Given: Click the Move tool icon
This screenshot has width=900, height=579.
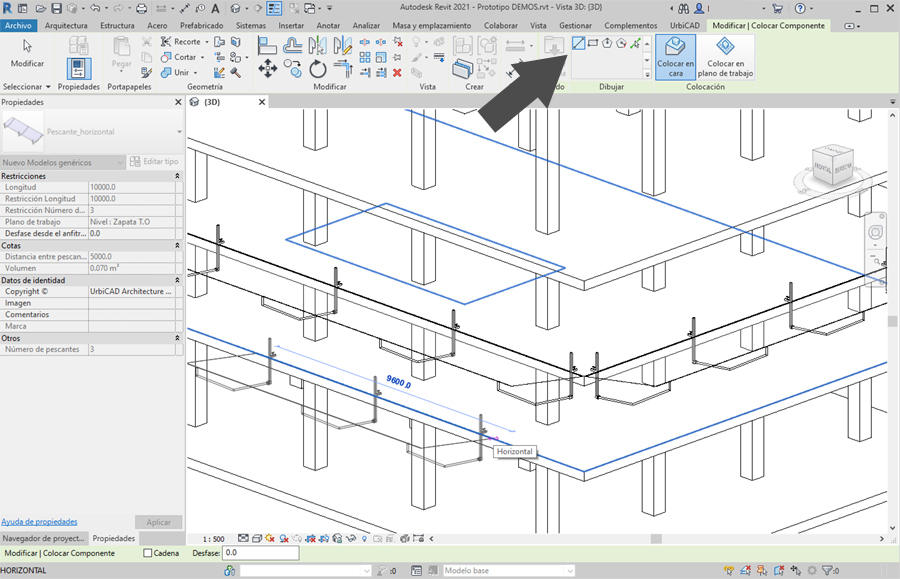Looking at the screenshot, I should (x=267, y=69).
